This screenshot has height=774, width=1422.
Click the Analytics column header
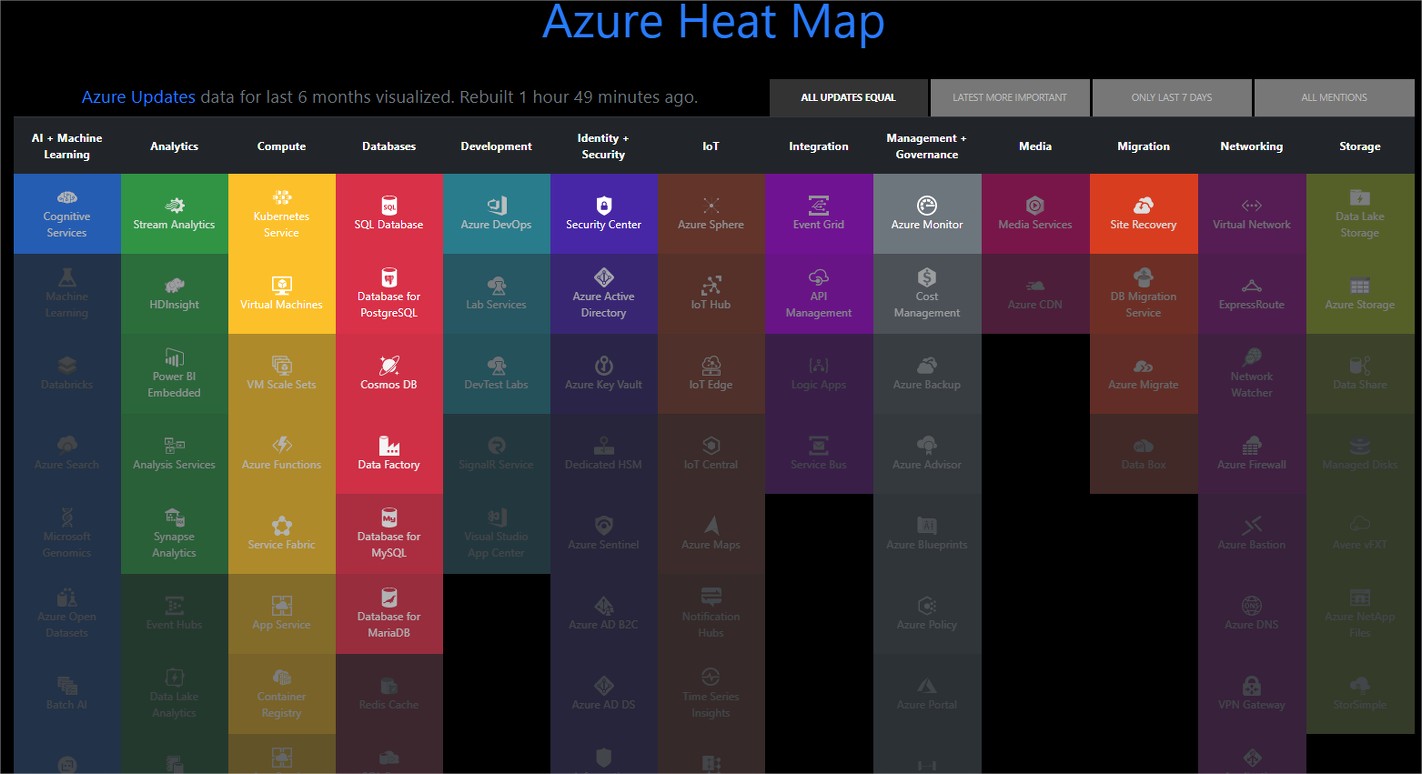(174, 146)
